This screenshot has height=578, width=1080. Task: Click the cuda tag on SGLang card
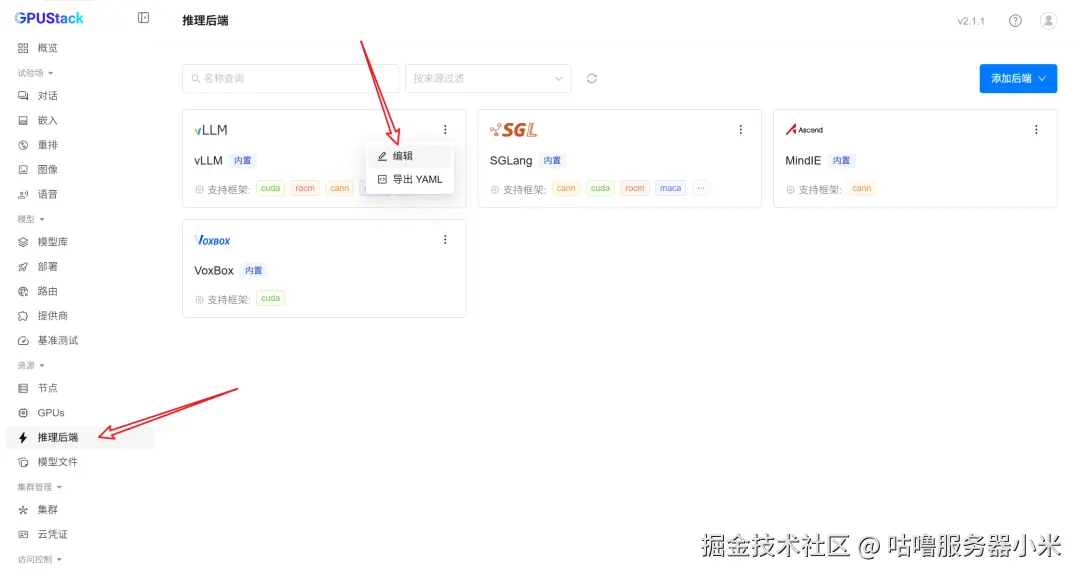(601, 188)
